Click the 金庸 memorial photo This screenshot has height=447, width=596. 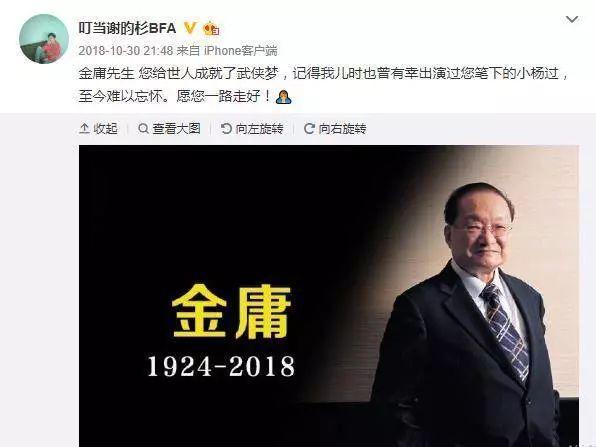point(329,296)
